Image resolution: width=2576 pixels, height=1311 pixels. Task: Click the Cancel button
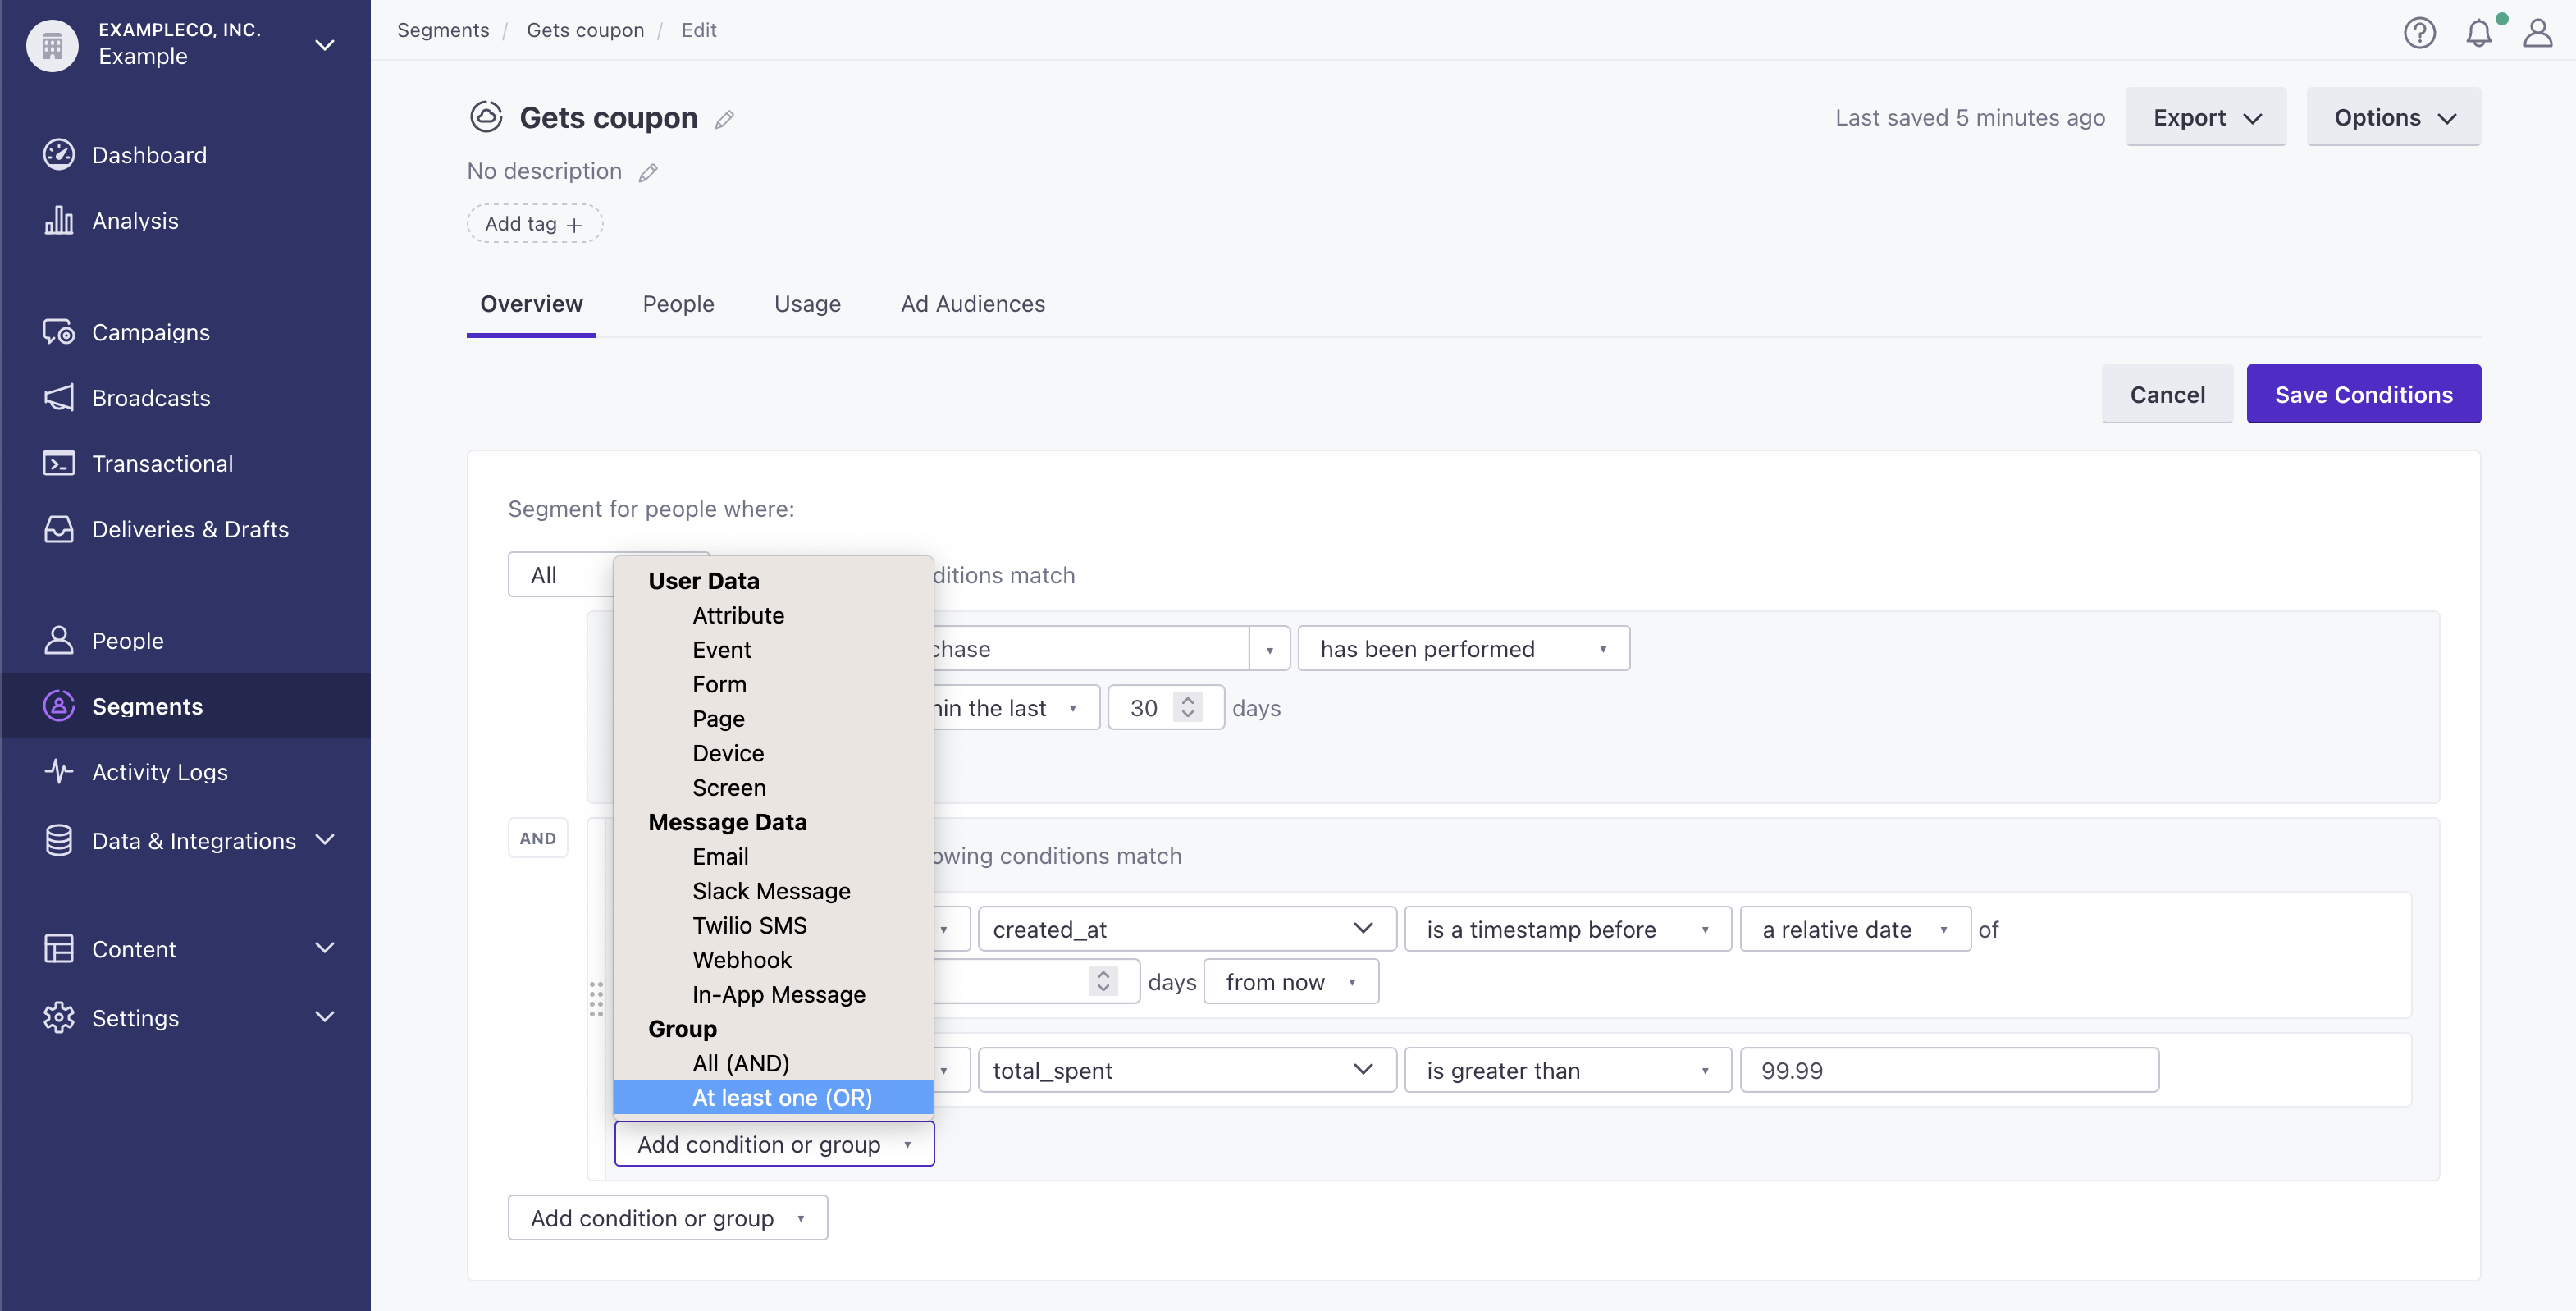(2167, 394)
